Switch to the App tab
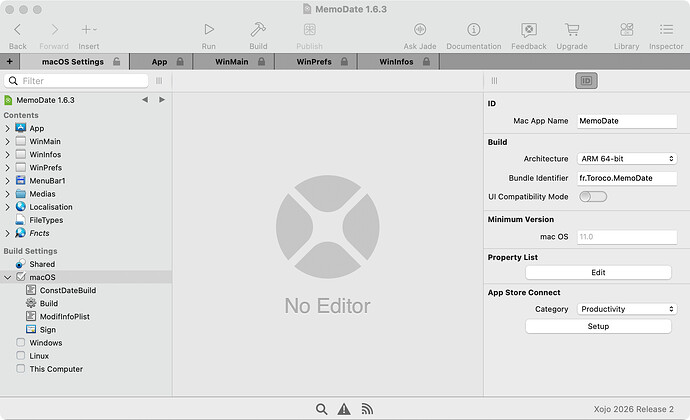This screenshot has height=420, width=690. point(159,62)
